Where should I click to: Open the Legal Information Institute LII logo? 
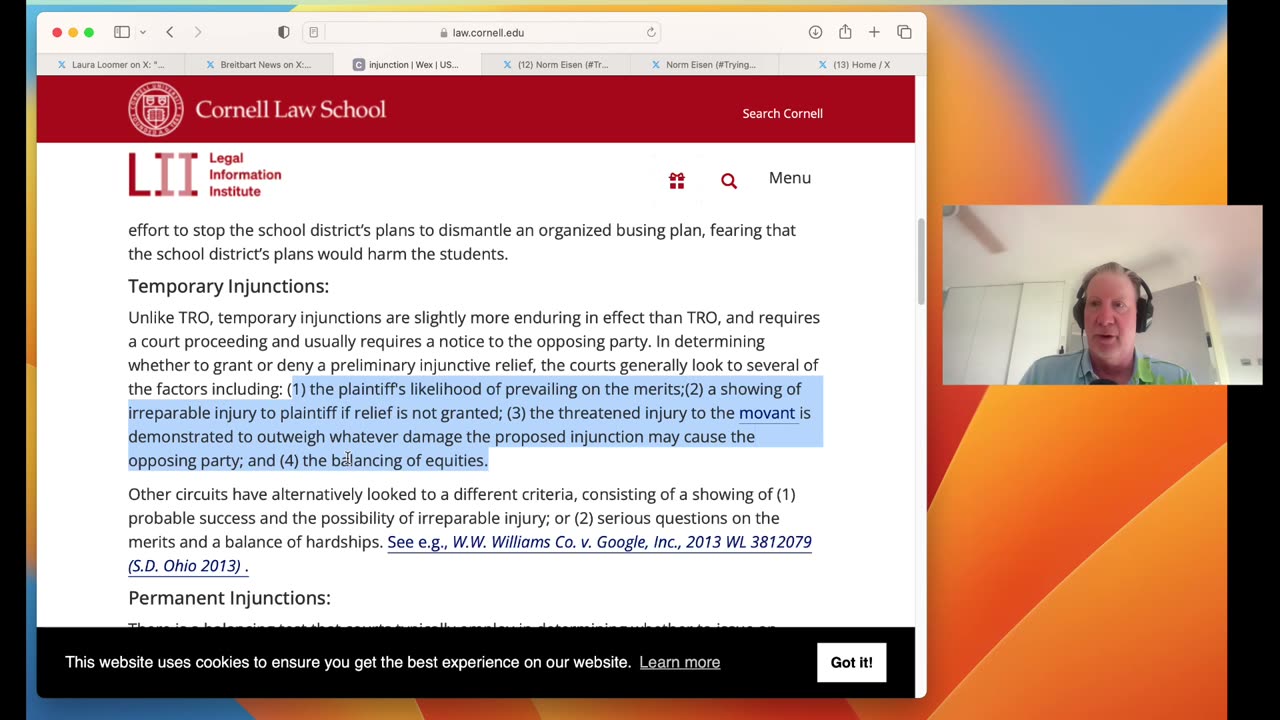[x=205, y=175]
